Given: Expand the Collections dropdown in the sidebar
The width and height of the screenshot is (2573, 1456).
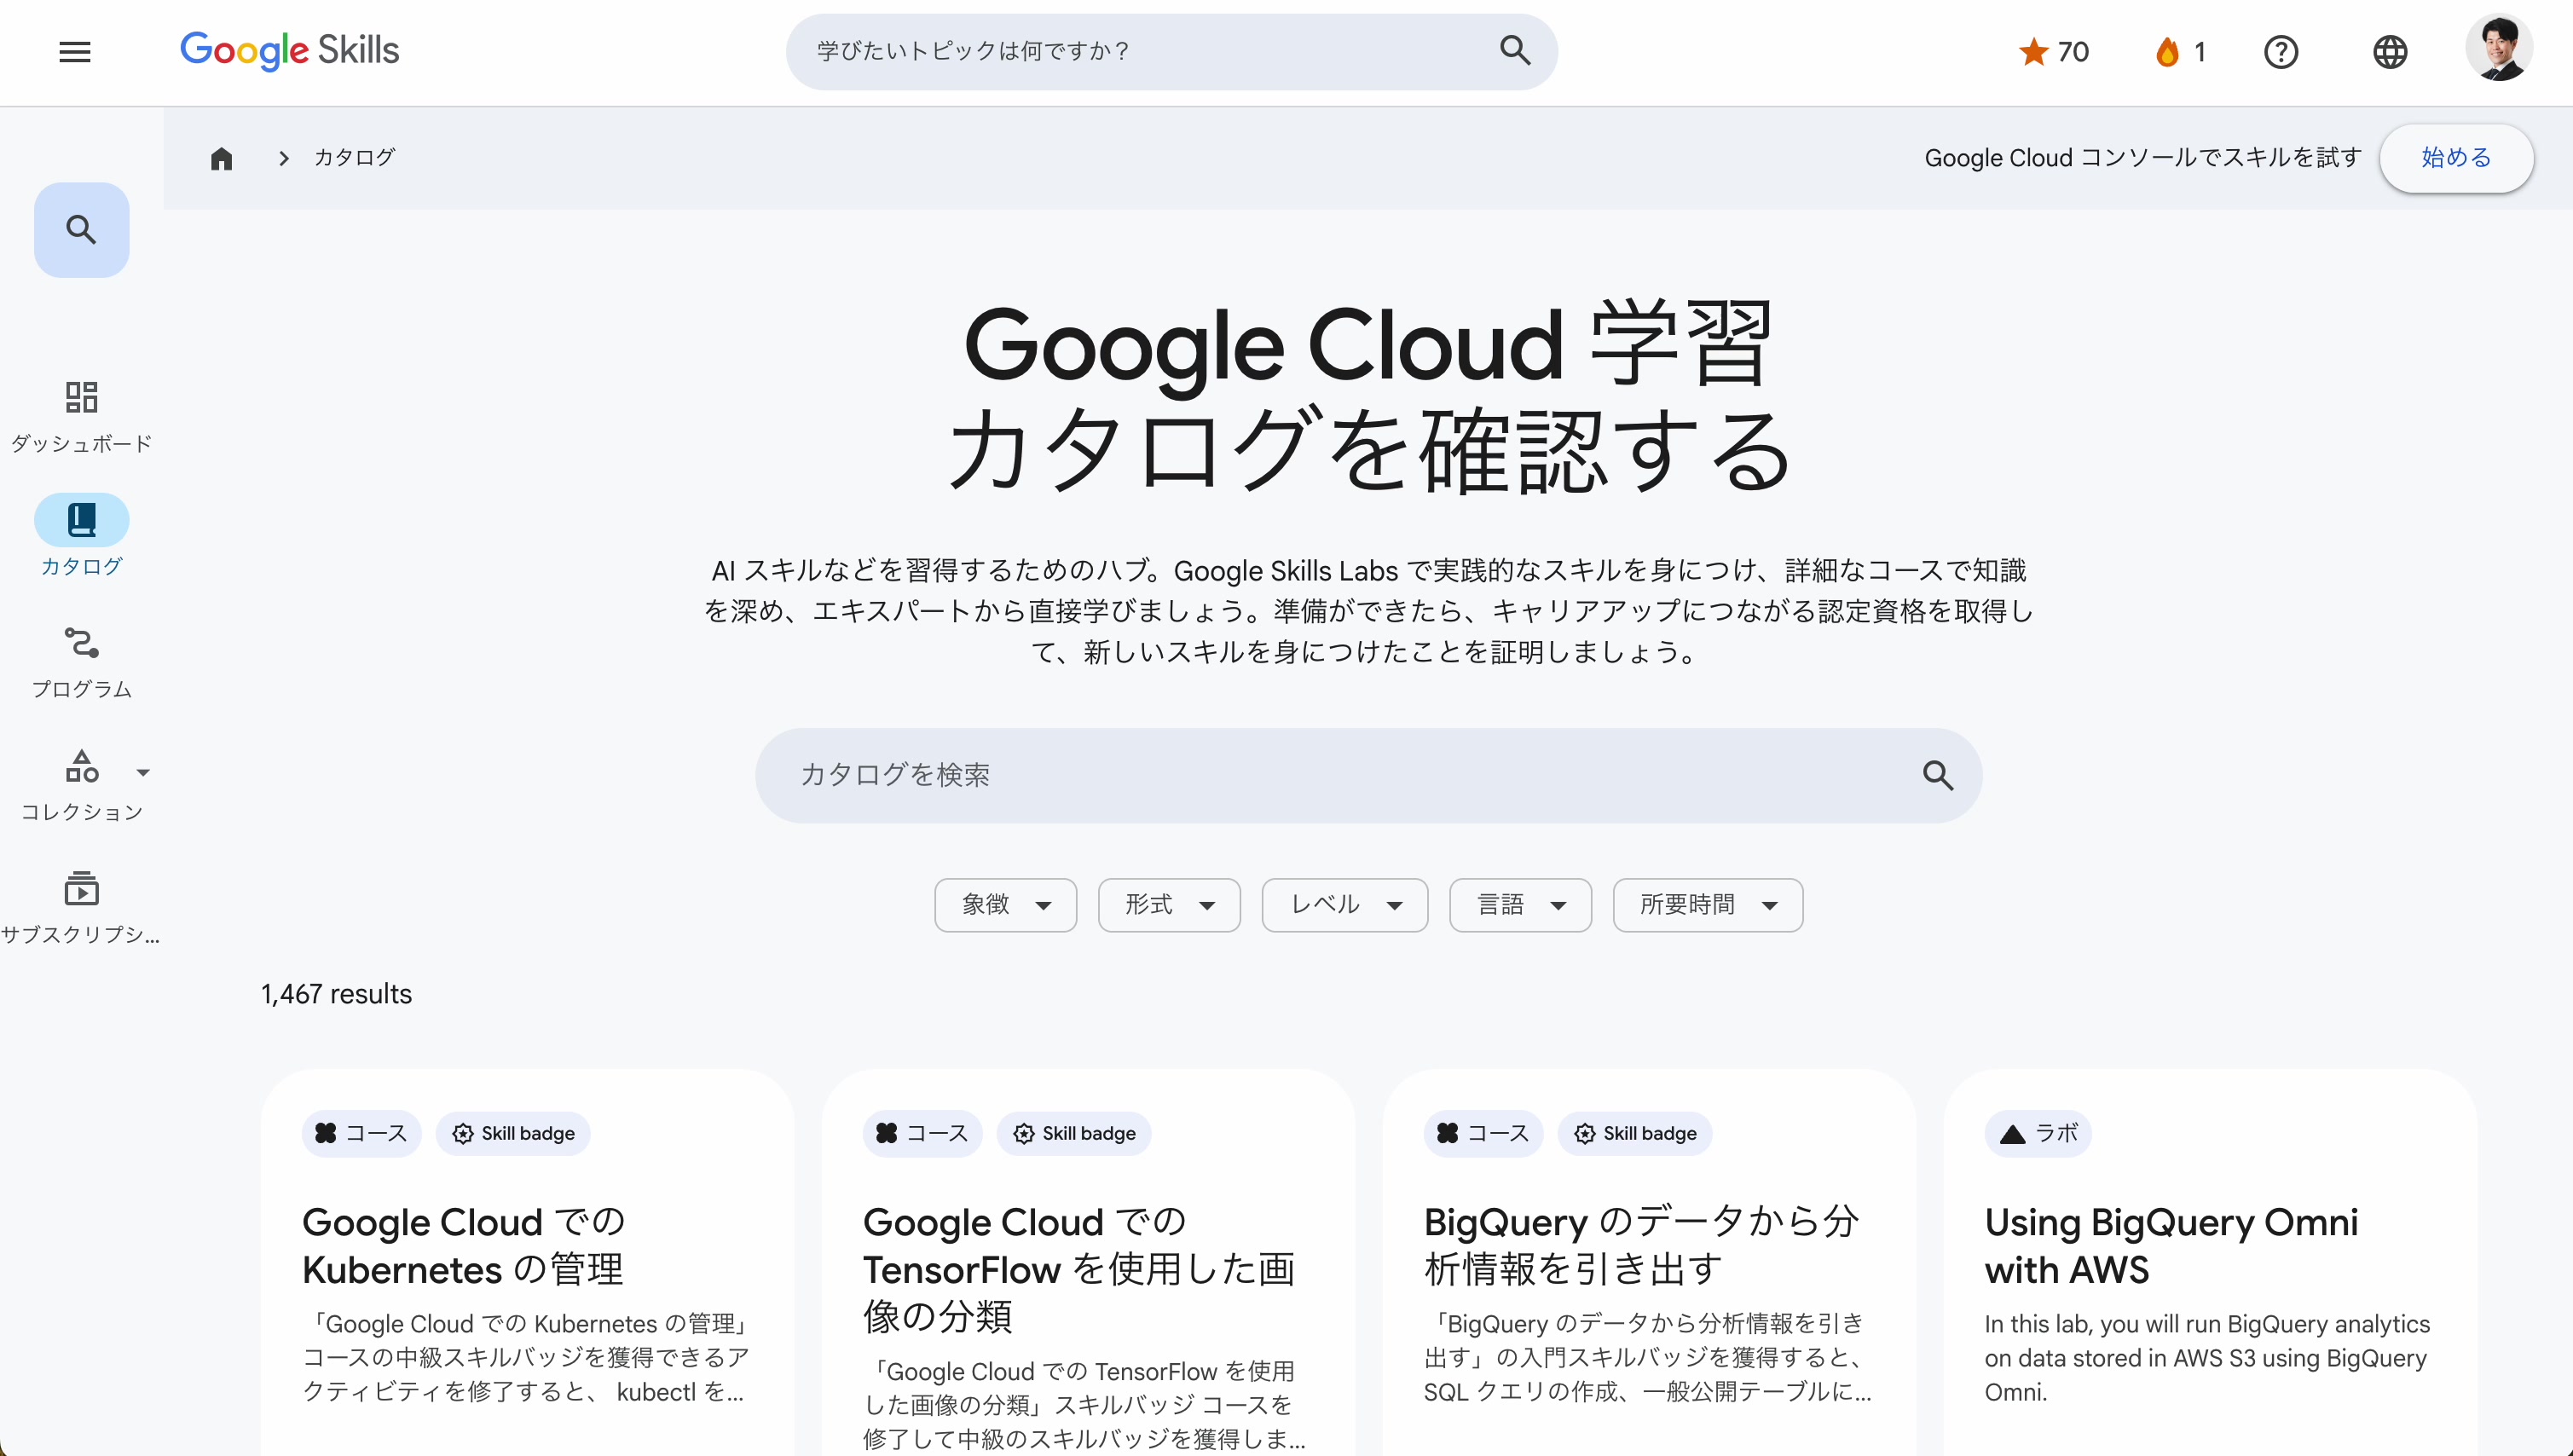Looking at the screenshot, I should [143, 772].
